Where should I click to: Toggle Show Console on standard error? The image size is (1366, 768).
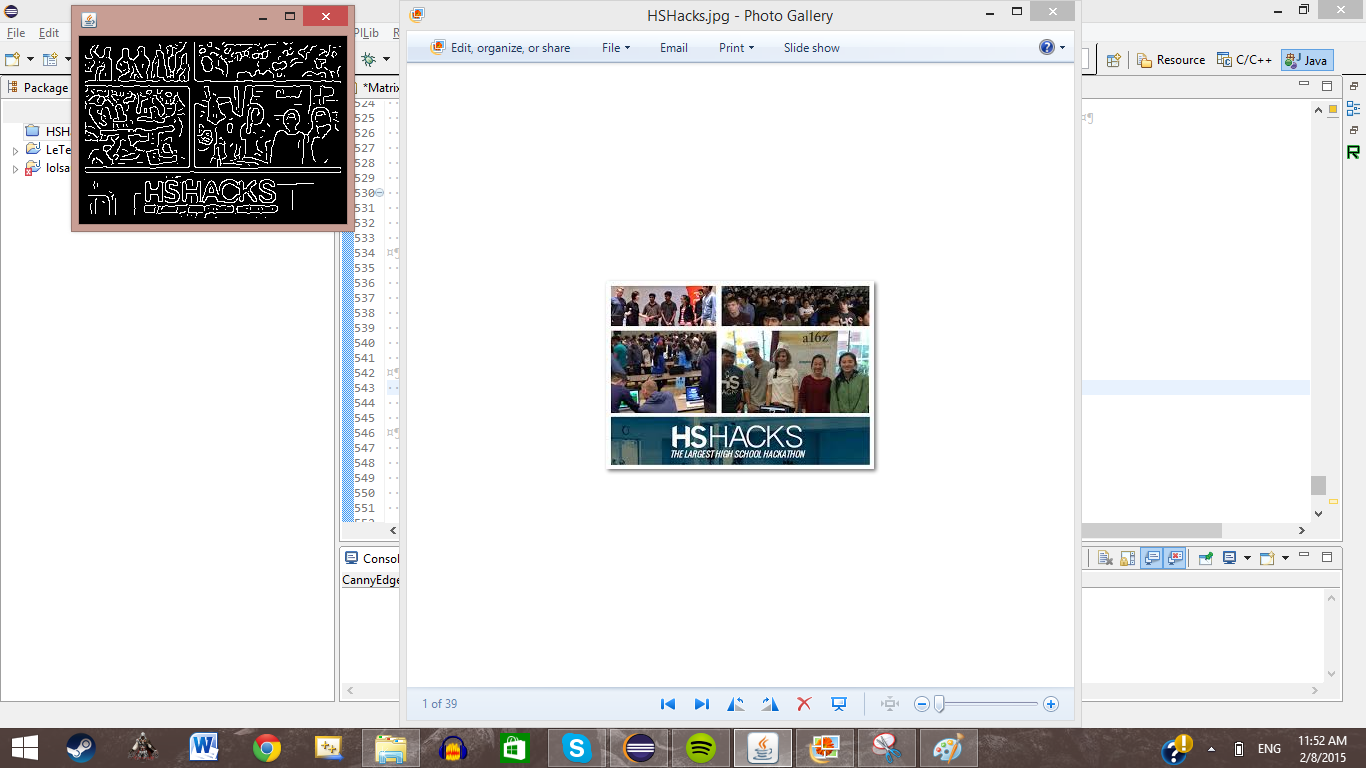pyautogui.click(x=1175, y=558)
